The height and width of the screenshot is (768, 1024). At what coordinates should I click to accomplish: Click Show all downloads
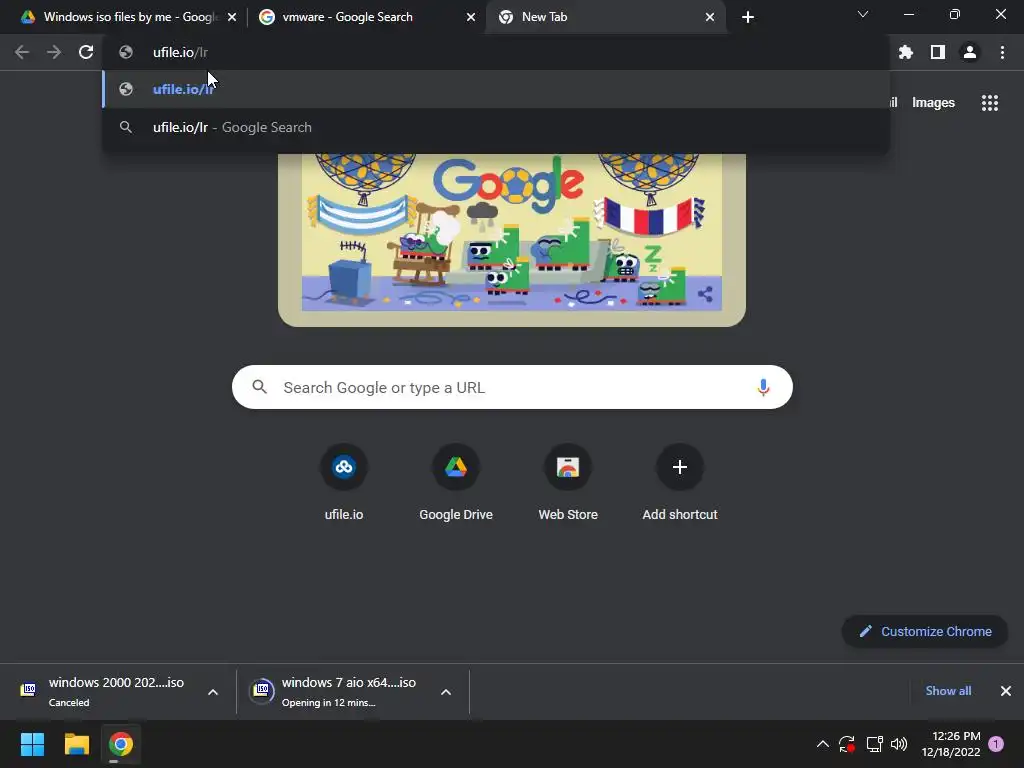(x=948, y=691)
